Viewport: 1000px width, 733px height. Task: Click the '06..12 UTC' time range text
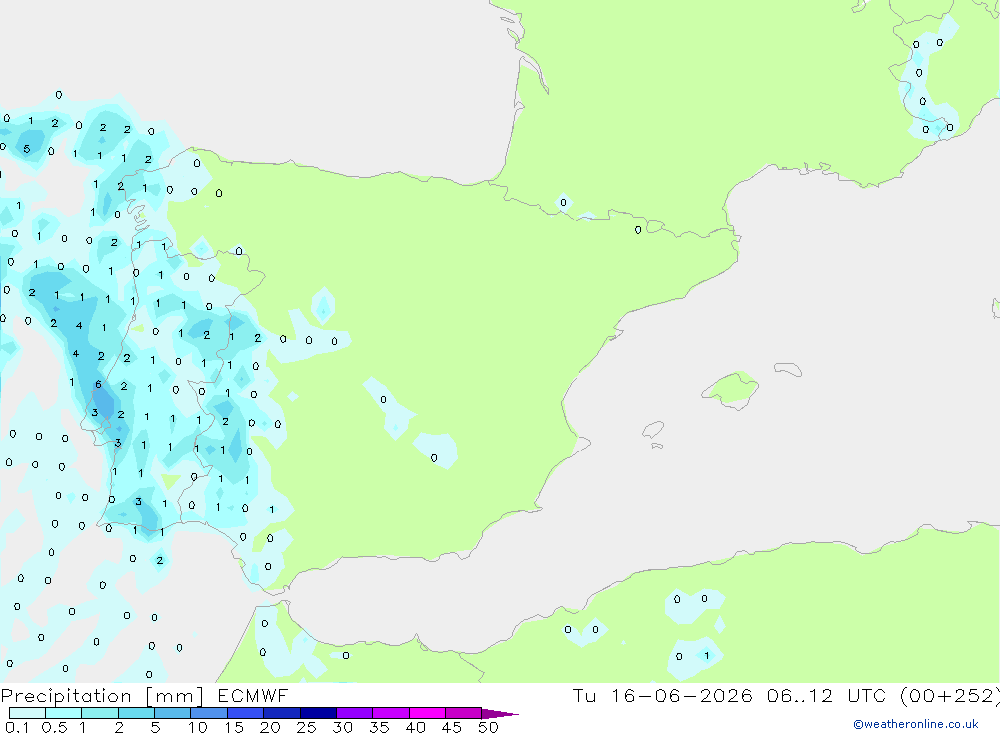825,696
